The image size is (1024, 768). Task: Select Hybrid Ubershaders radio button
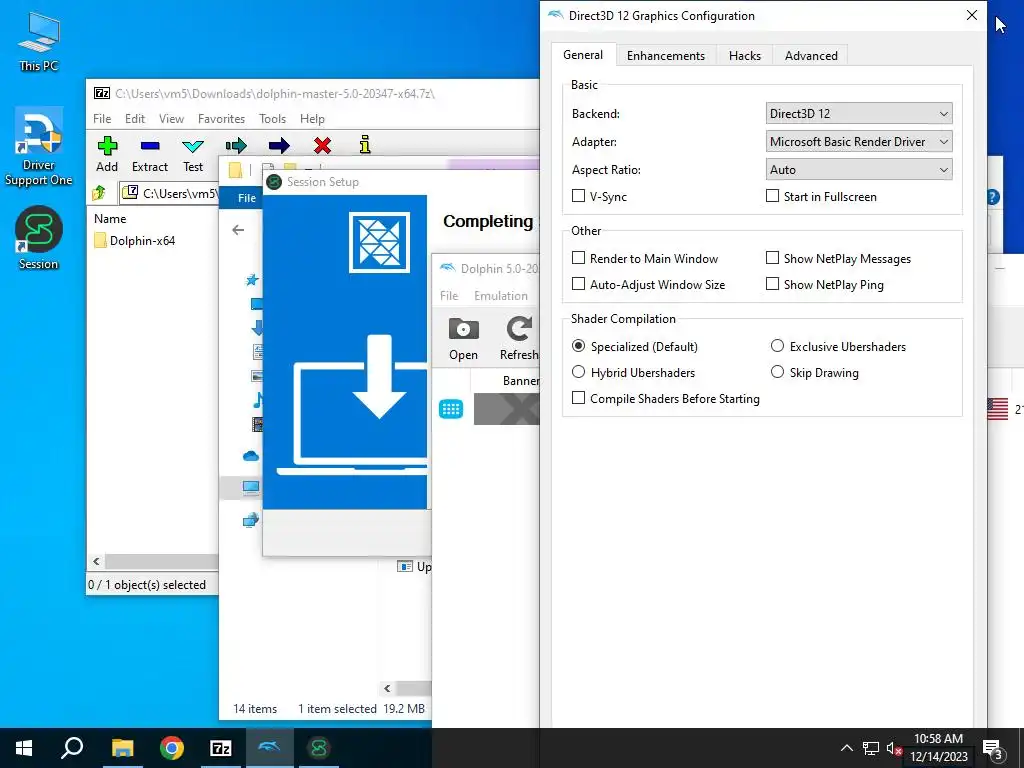(578, 372)
